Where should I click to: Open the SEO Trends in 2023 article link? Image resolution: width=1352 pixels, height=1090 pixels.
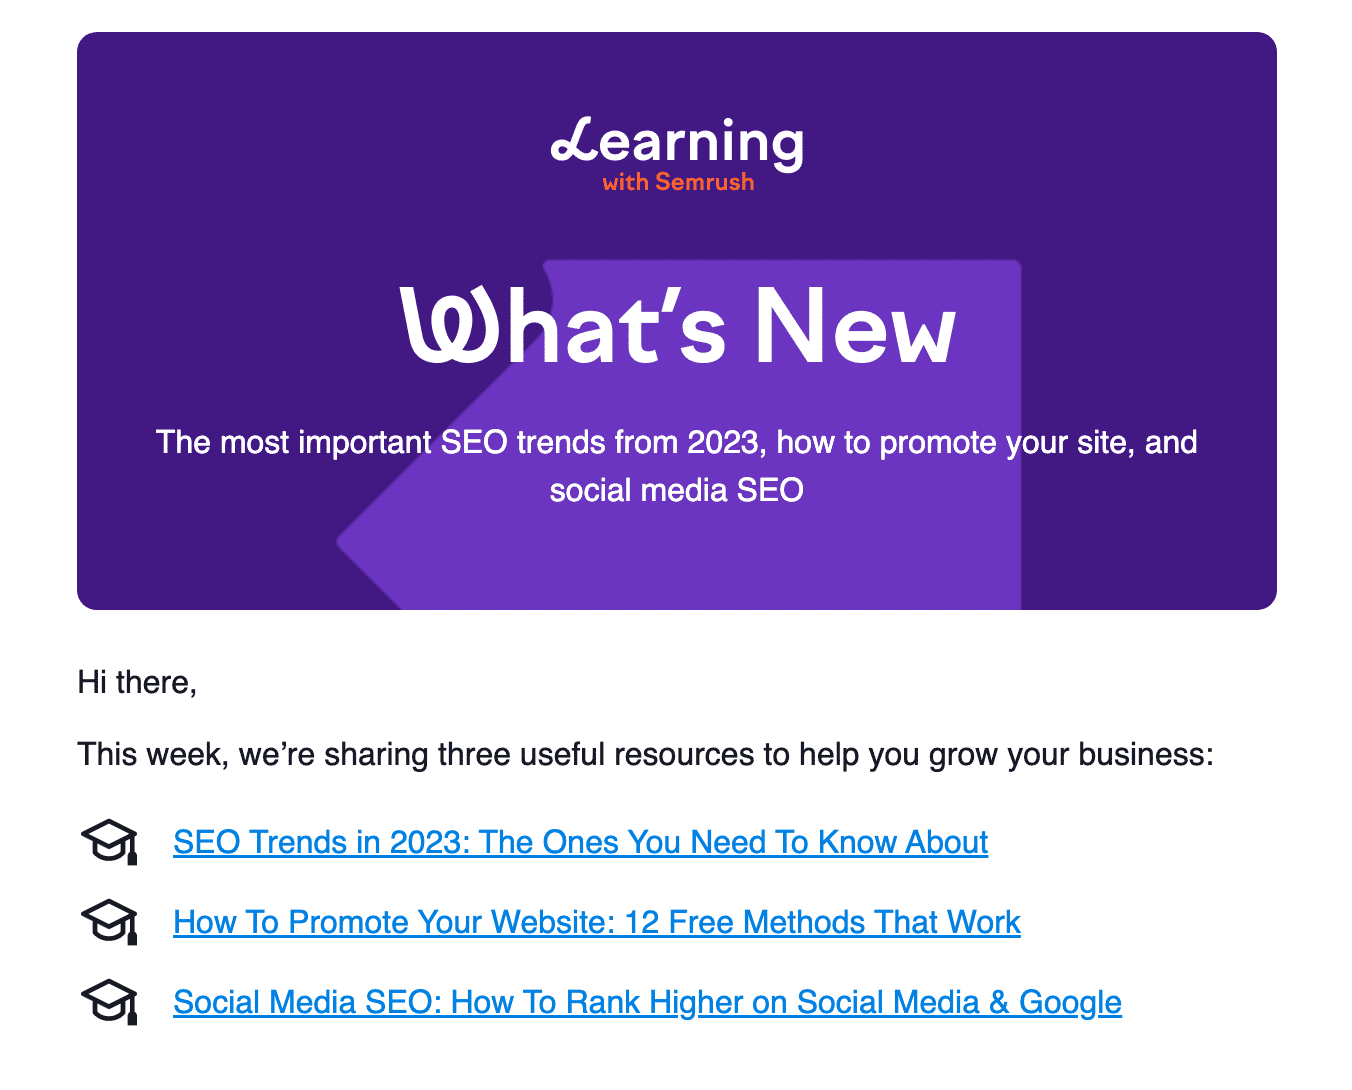click(580, 842)
